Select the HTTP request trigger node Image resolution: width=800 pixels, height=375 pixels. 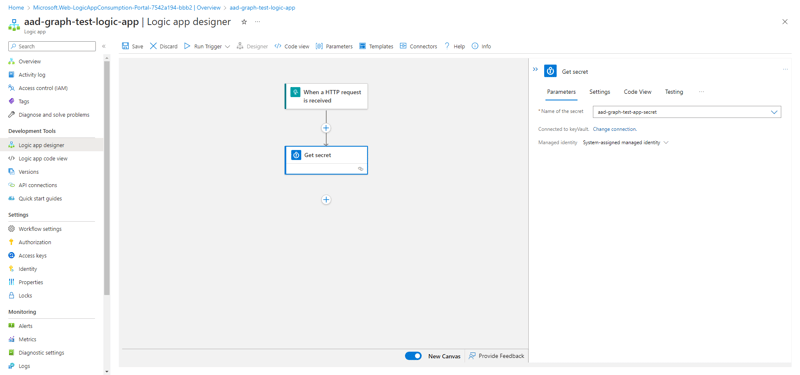[x=326, y=96]
